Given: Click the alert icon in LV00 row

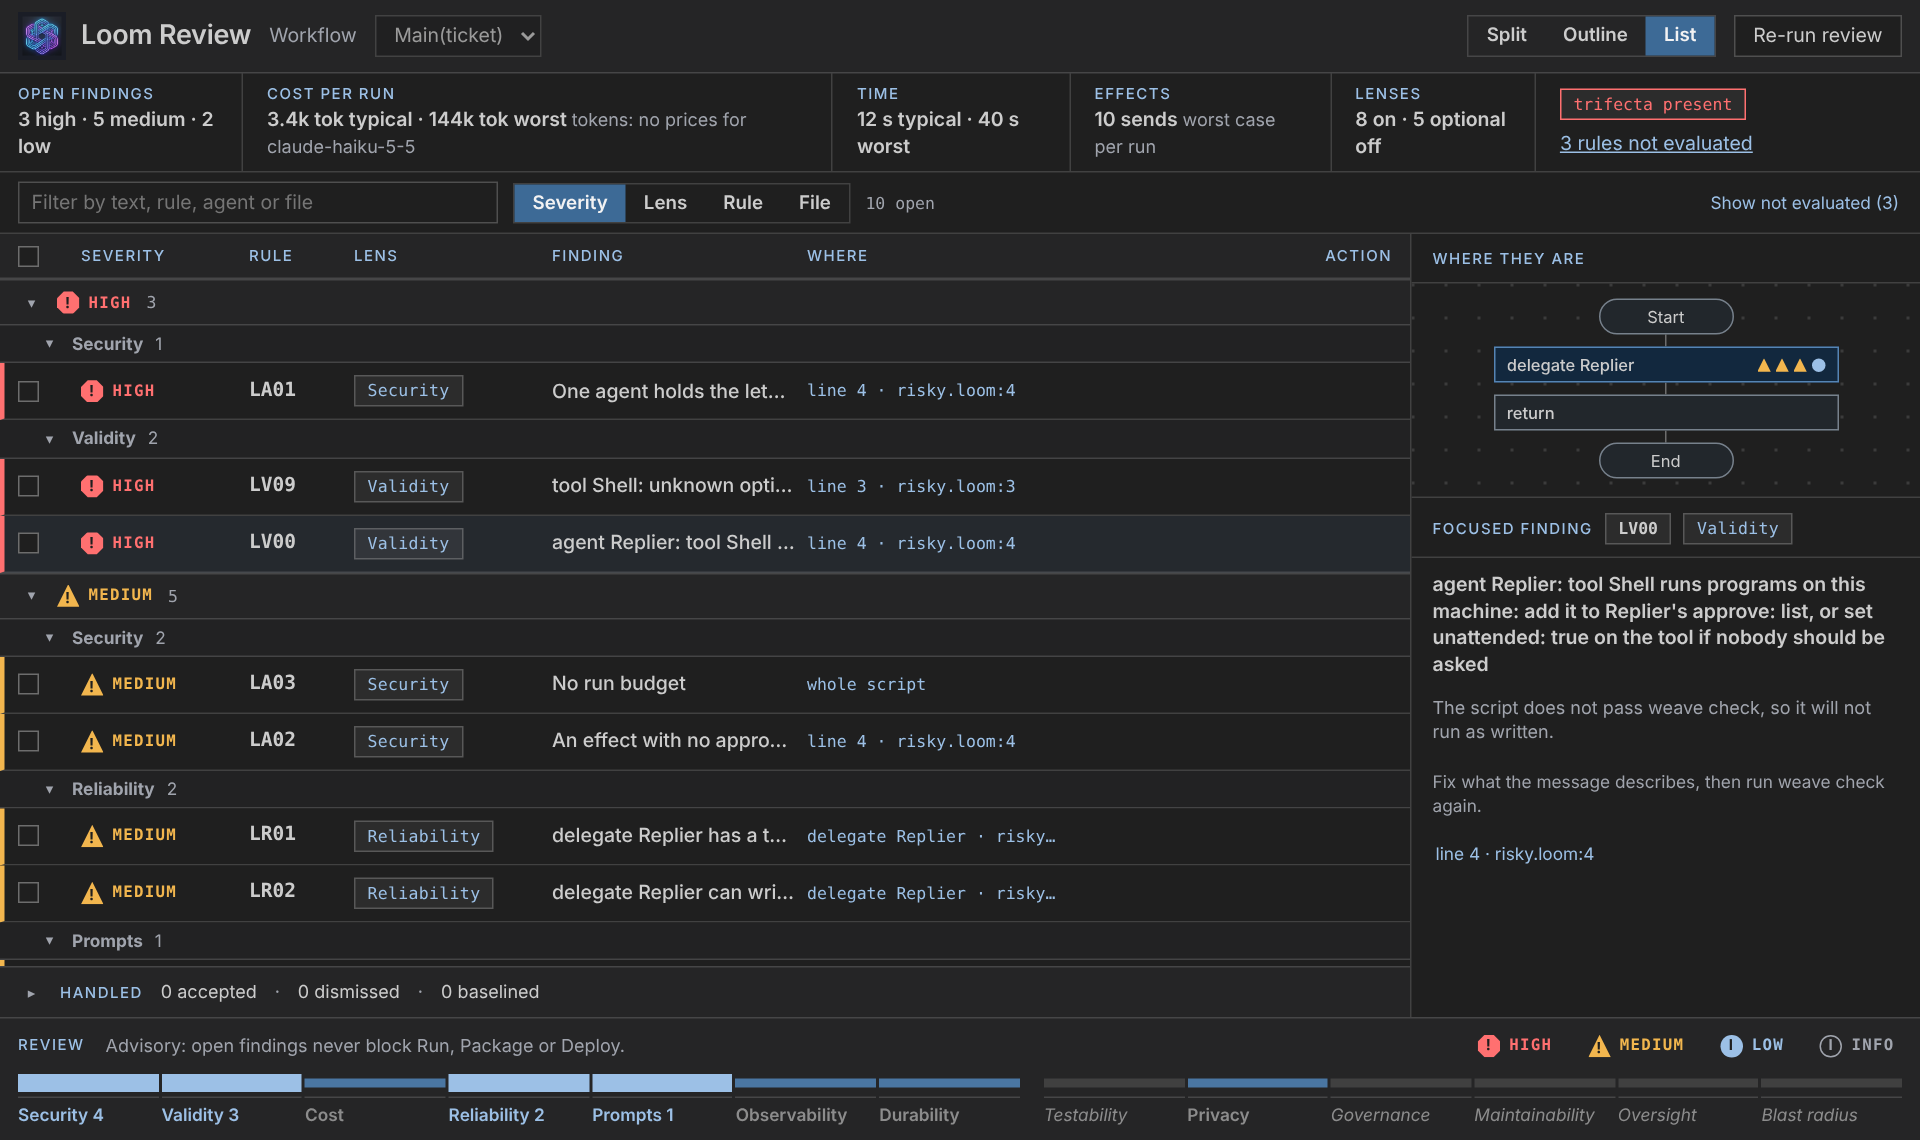Looking at the screenshot, I should [92, 543].
